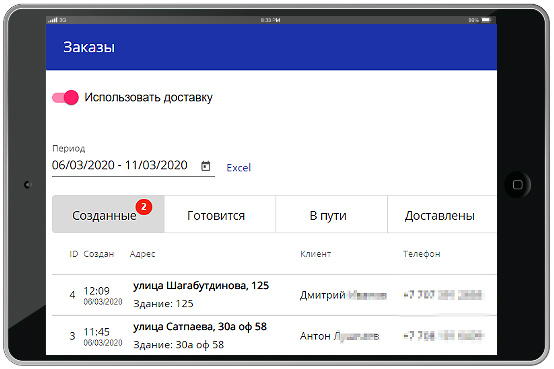
Task: Click phone number in Дмитрий row
Action: 443,294
